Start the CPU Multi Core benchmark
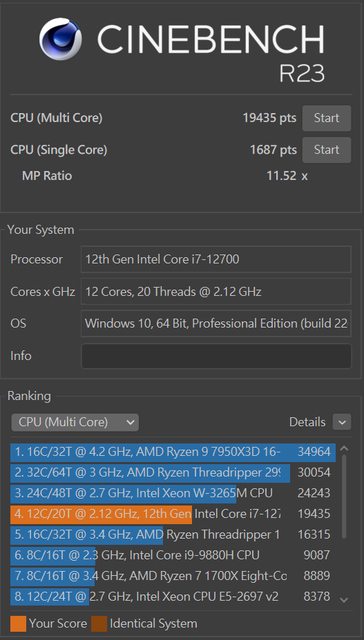Screen dimensions: 364x640 (x=326, y=118)
